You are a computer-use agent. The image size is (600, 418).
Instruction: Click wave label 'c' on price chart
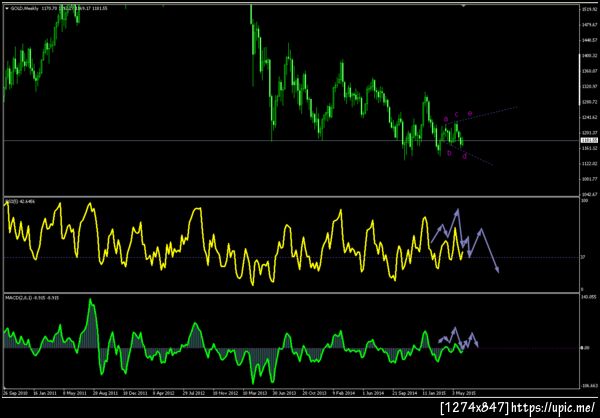pyautogui.click(x=456, y=114)
